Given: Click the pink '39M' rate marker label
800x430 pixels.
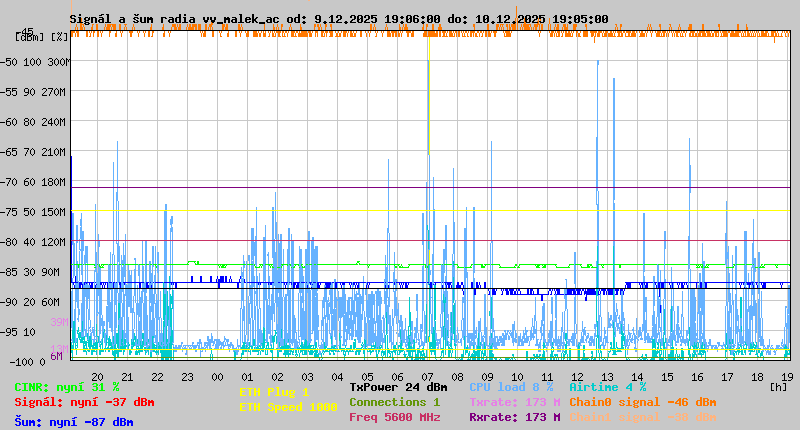Looking at the screenshot, I should coord(59,322).
